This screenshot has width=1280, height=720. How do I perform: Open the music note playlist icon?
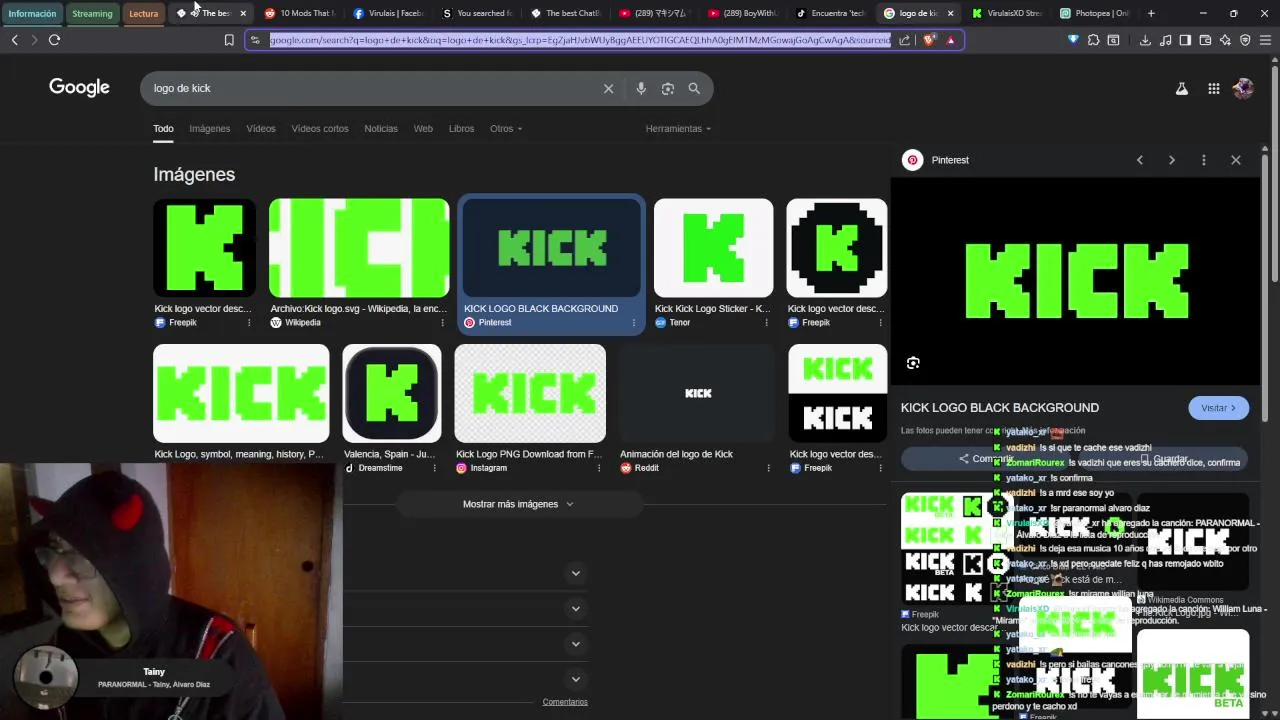point(1166,40)
